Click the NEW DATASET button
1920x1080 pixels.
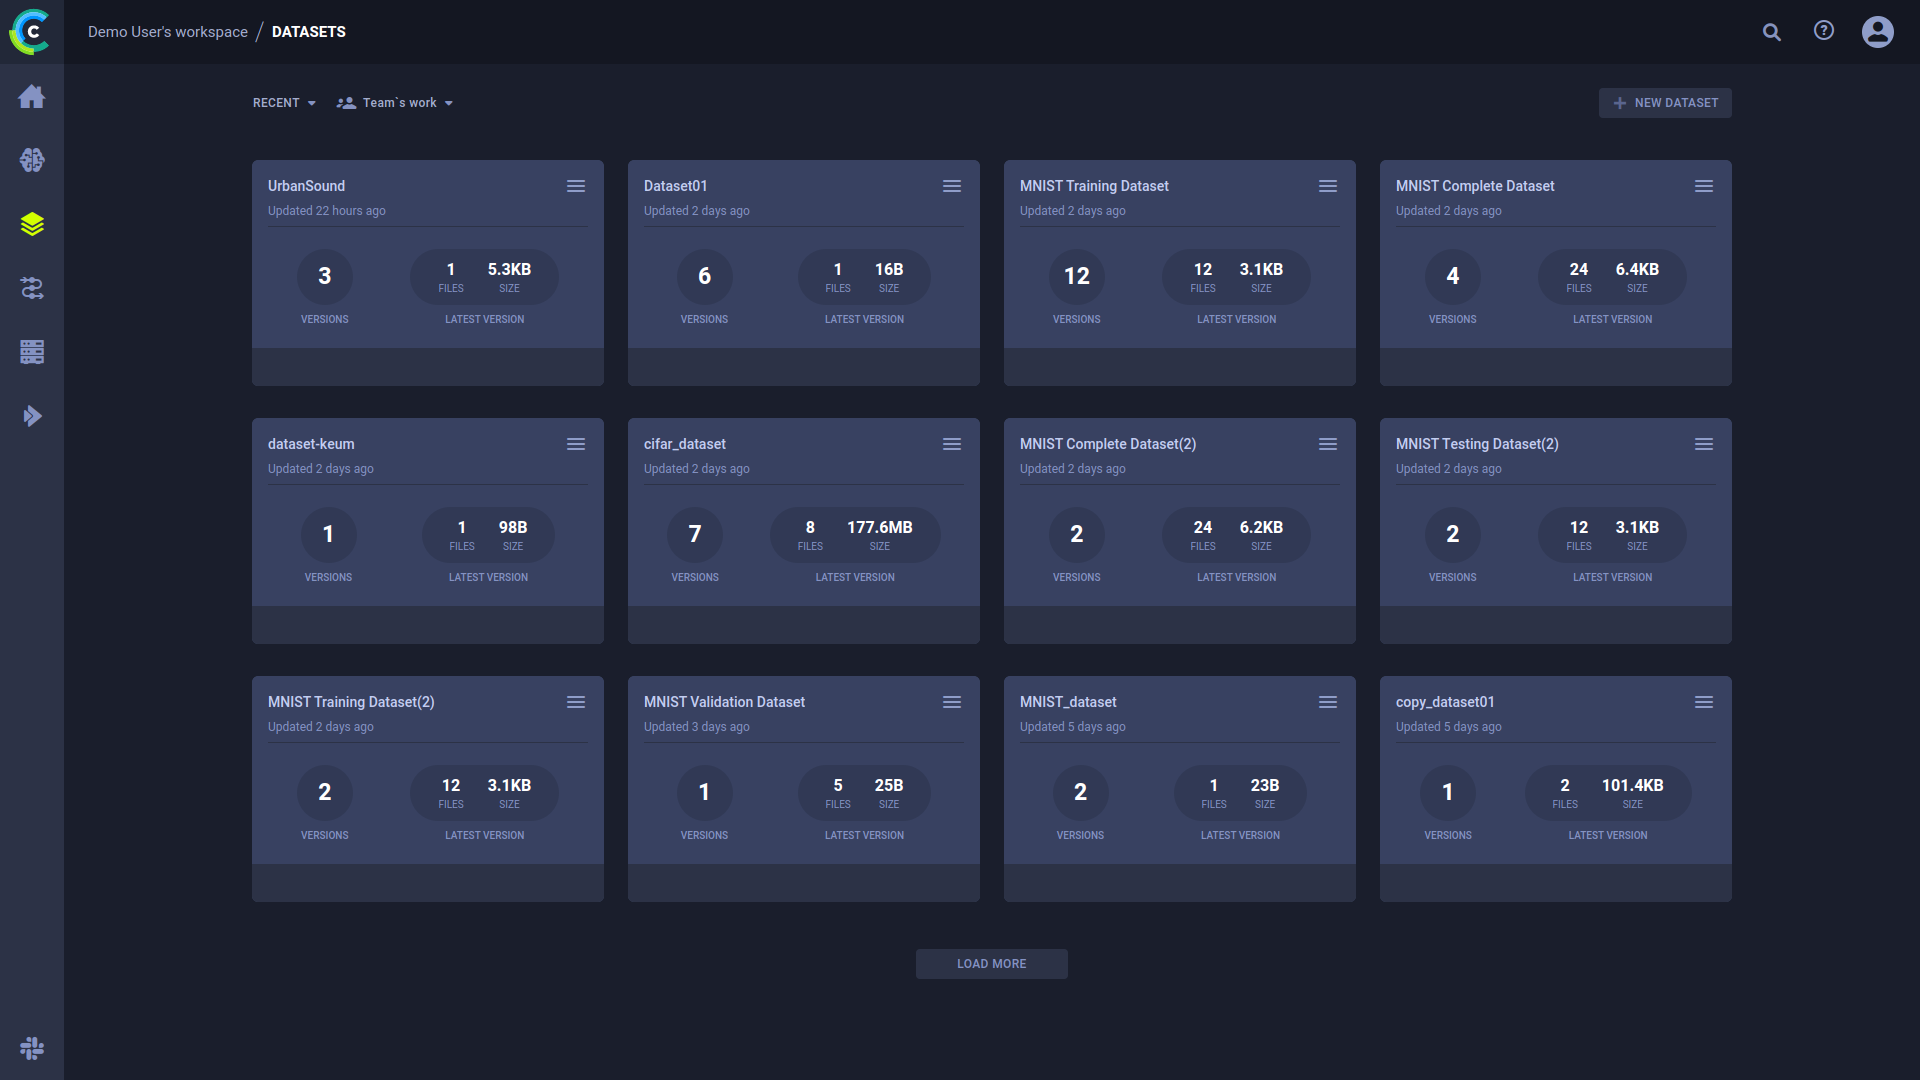tap(1665, 103)
